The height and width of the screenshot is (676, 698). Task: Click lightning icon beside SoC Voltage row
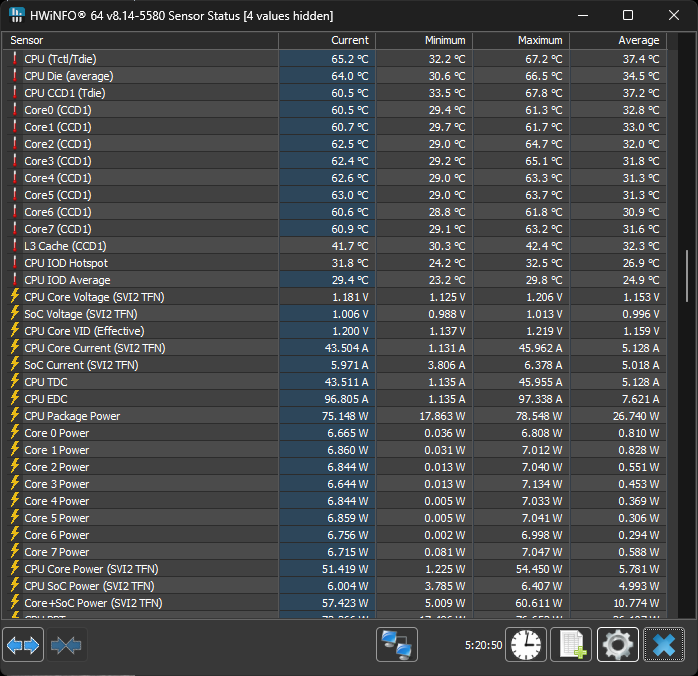point(15,313)
